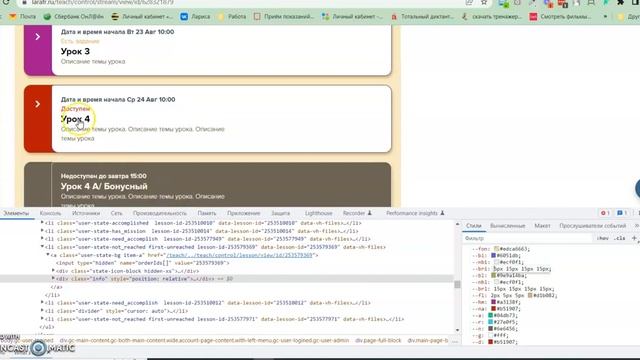Open the Работа bookmark folder
The image size is (640, 360).
tap(232, 17)
